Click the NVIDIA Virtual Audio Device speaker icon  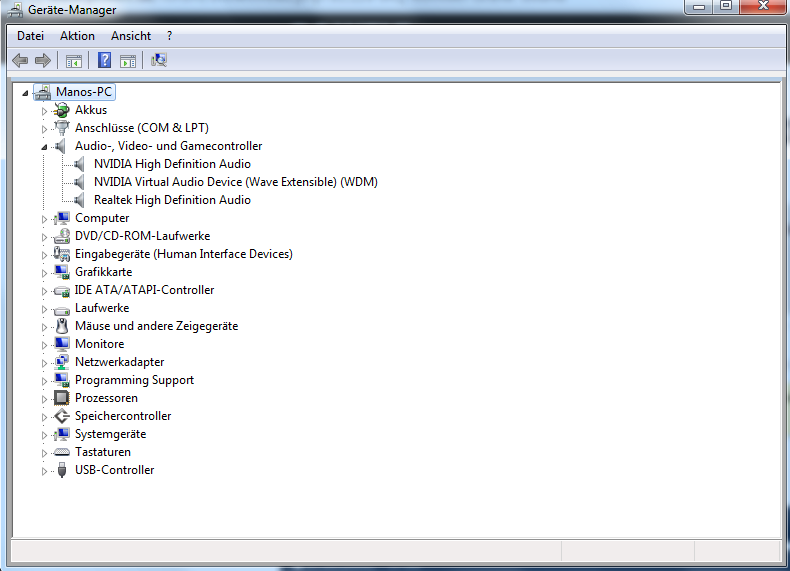[79, 182]
